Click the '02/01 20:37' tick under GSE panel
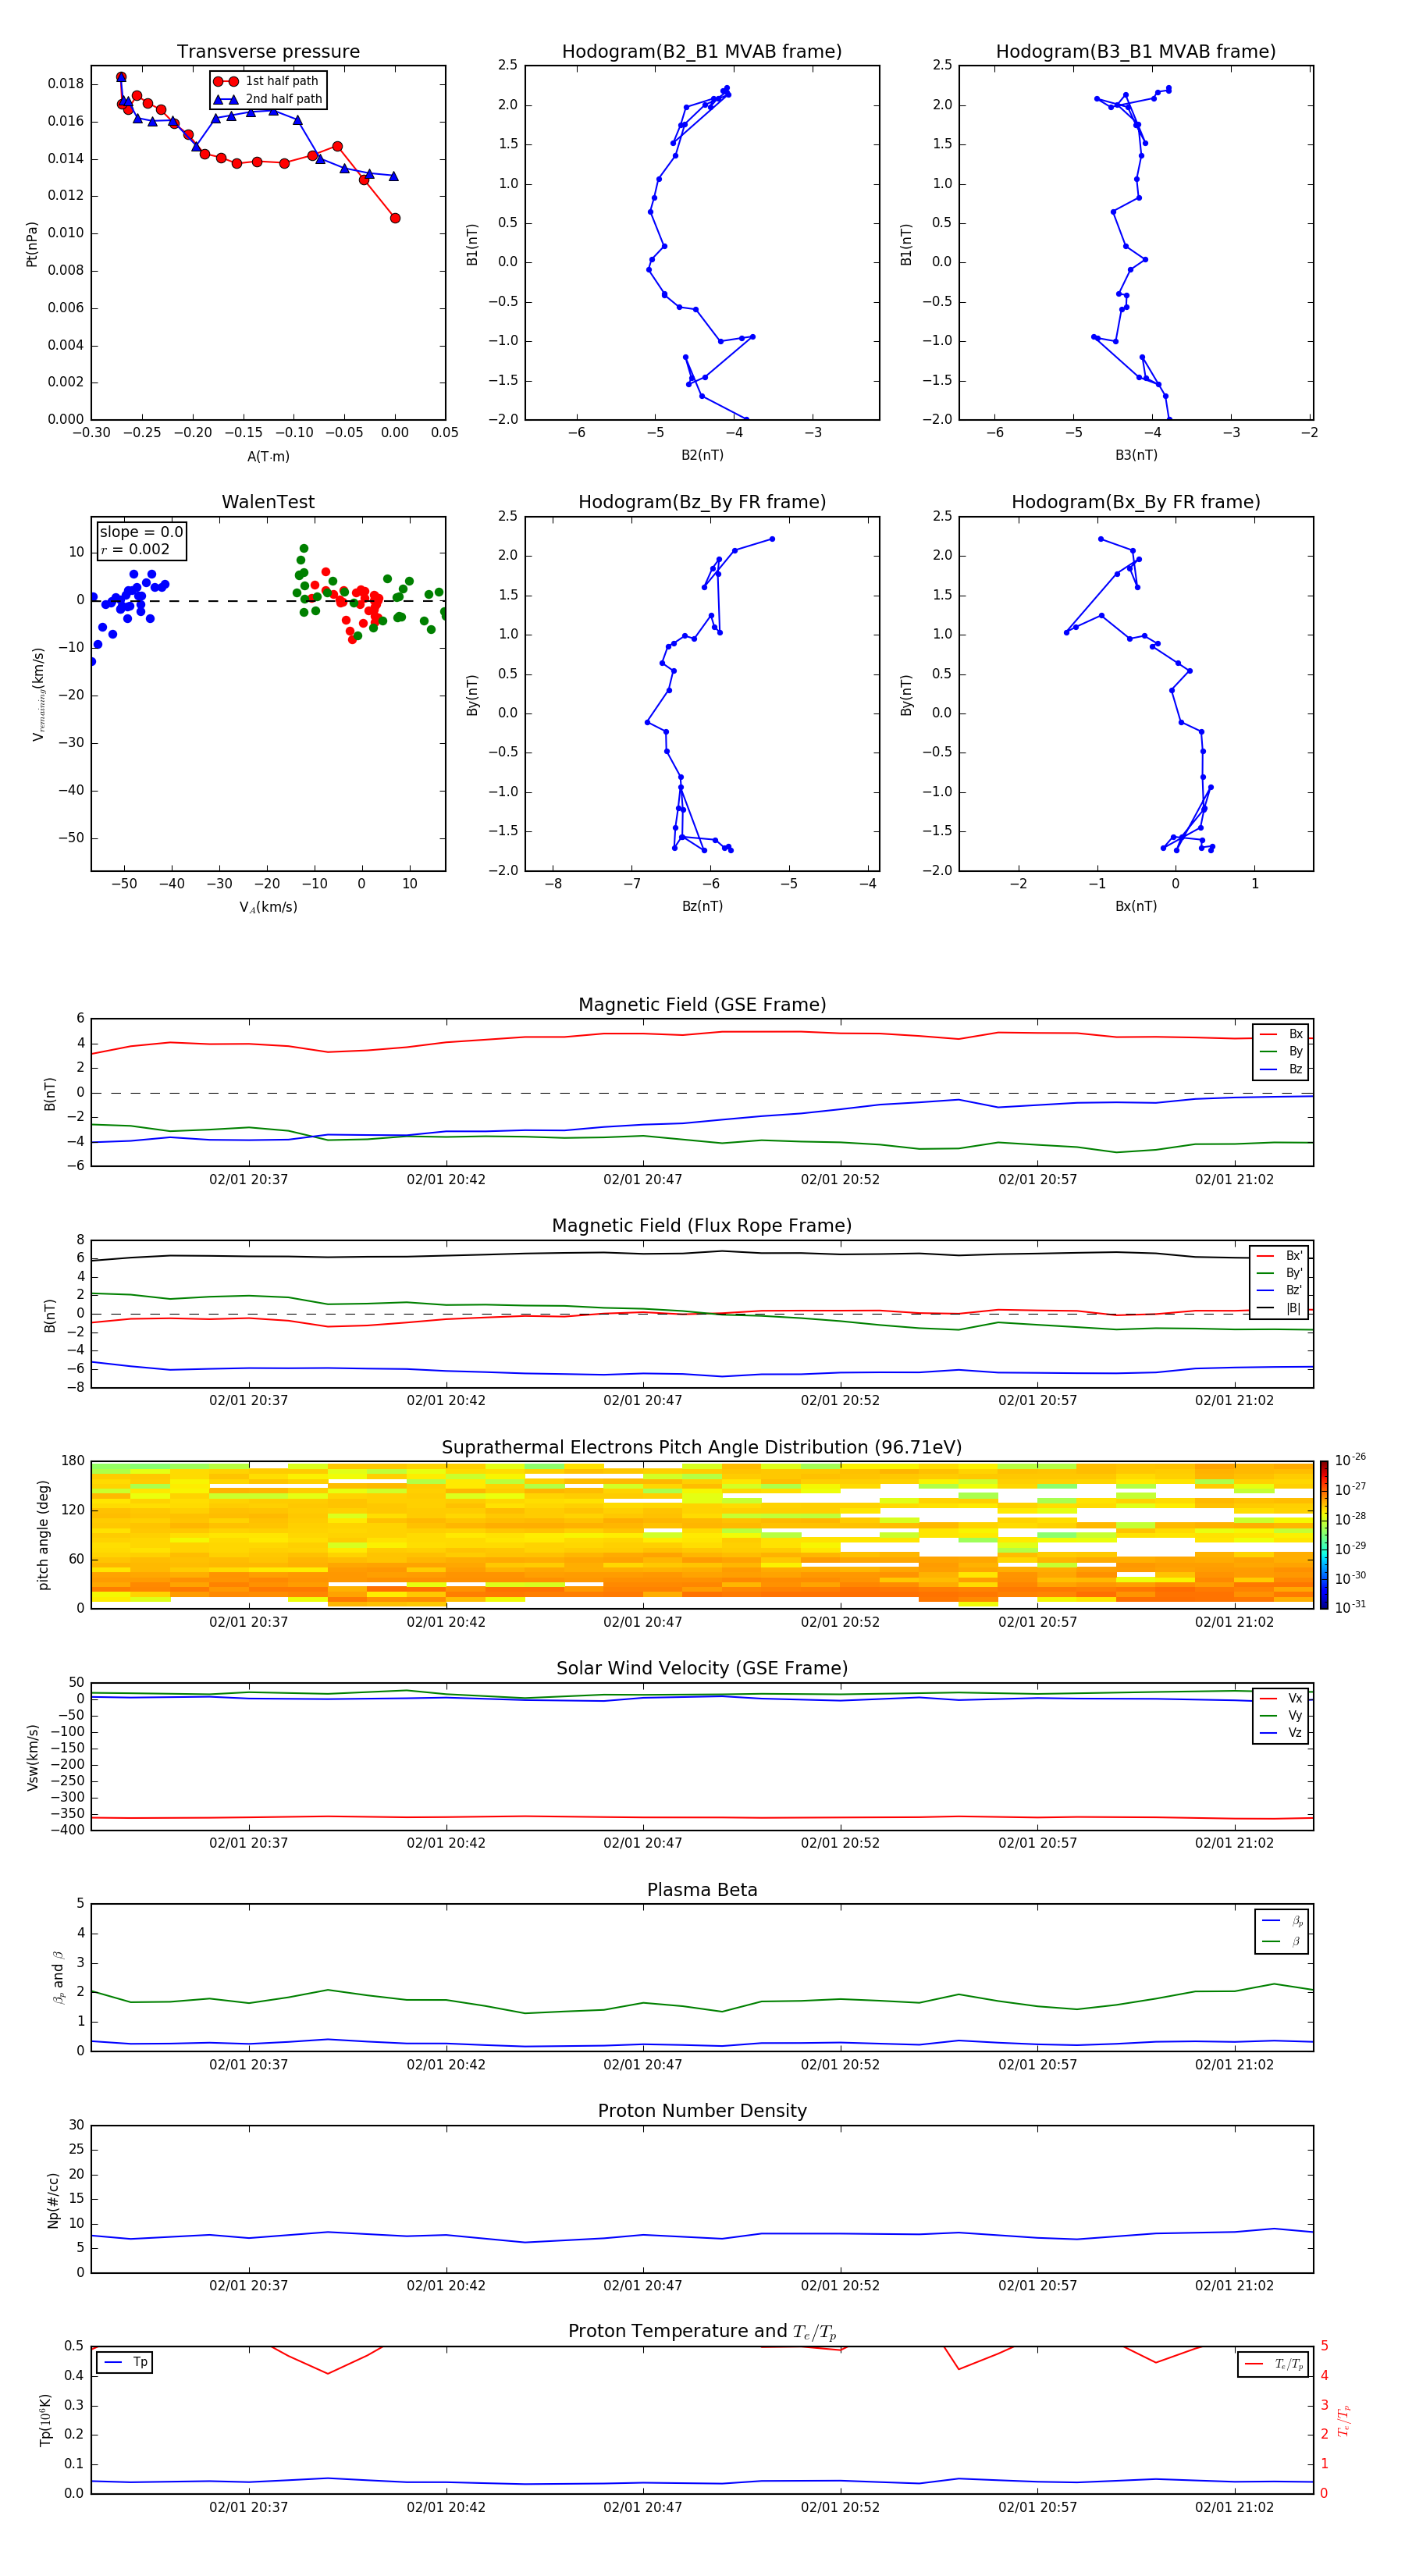The width and height of the screenshot is (1405, 2576). click(x=248, y=1180)
